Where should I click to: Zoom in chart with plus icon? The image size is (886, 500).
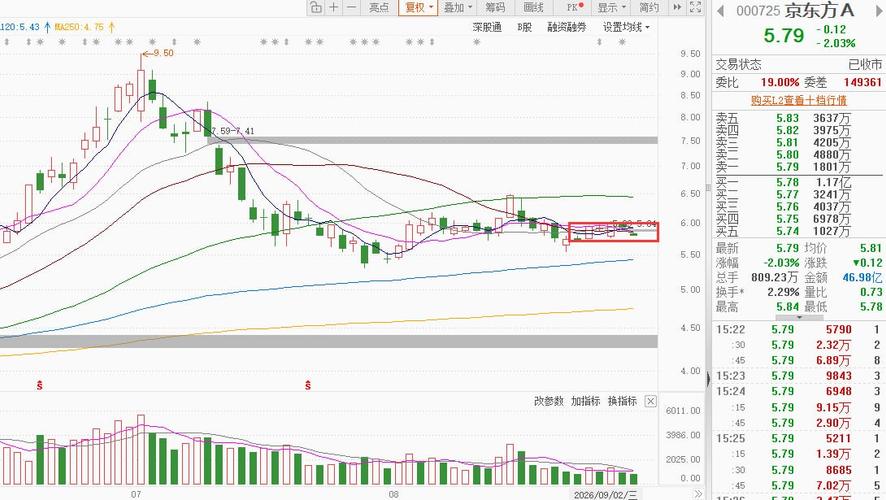(x=334, y=7)
